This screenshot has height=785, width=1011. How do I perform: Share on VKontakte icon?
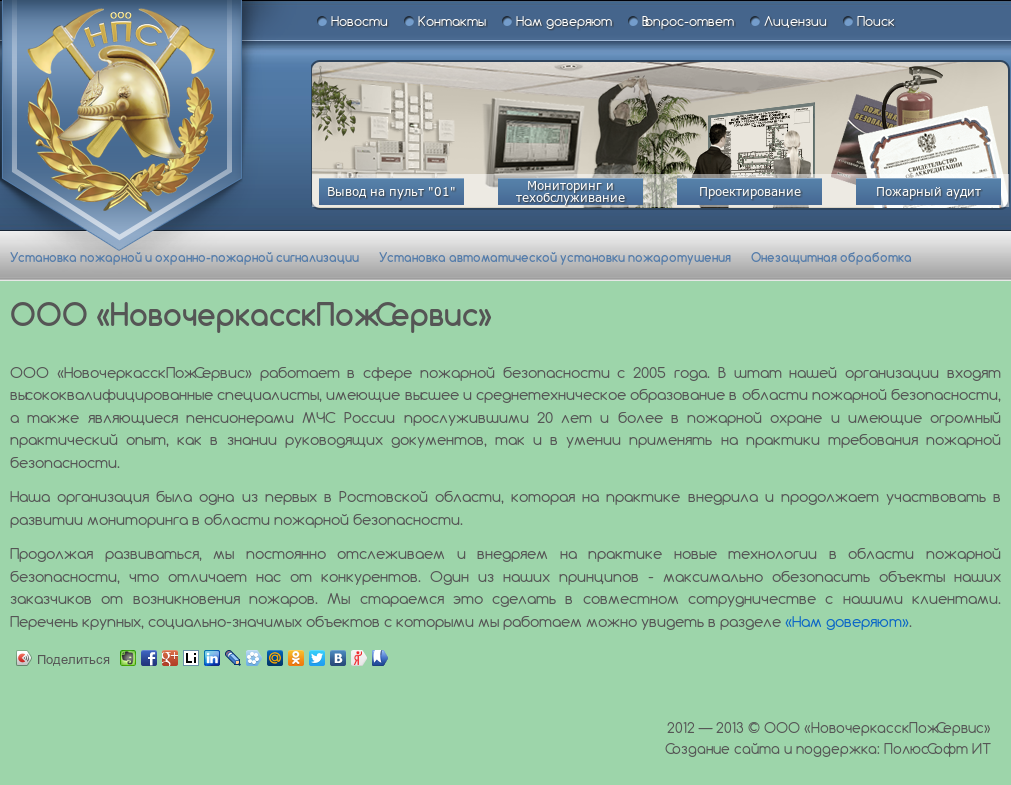[x=338, y=658]
